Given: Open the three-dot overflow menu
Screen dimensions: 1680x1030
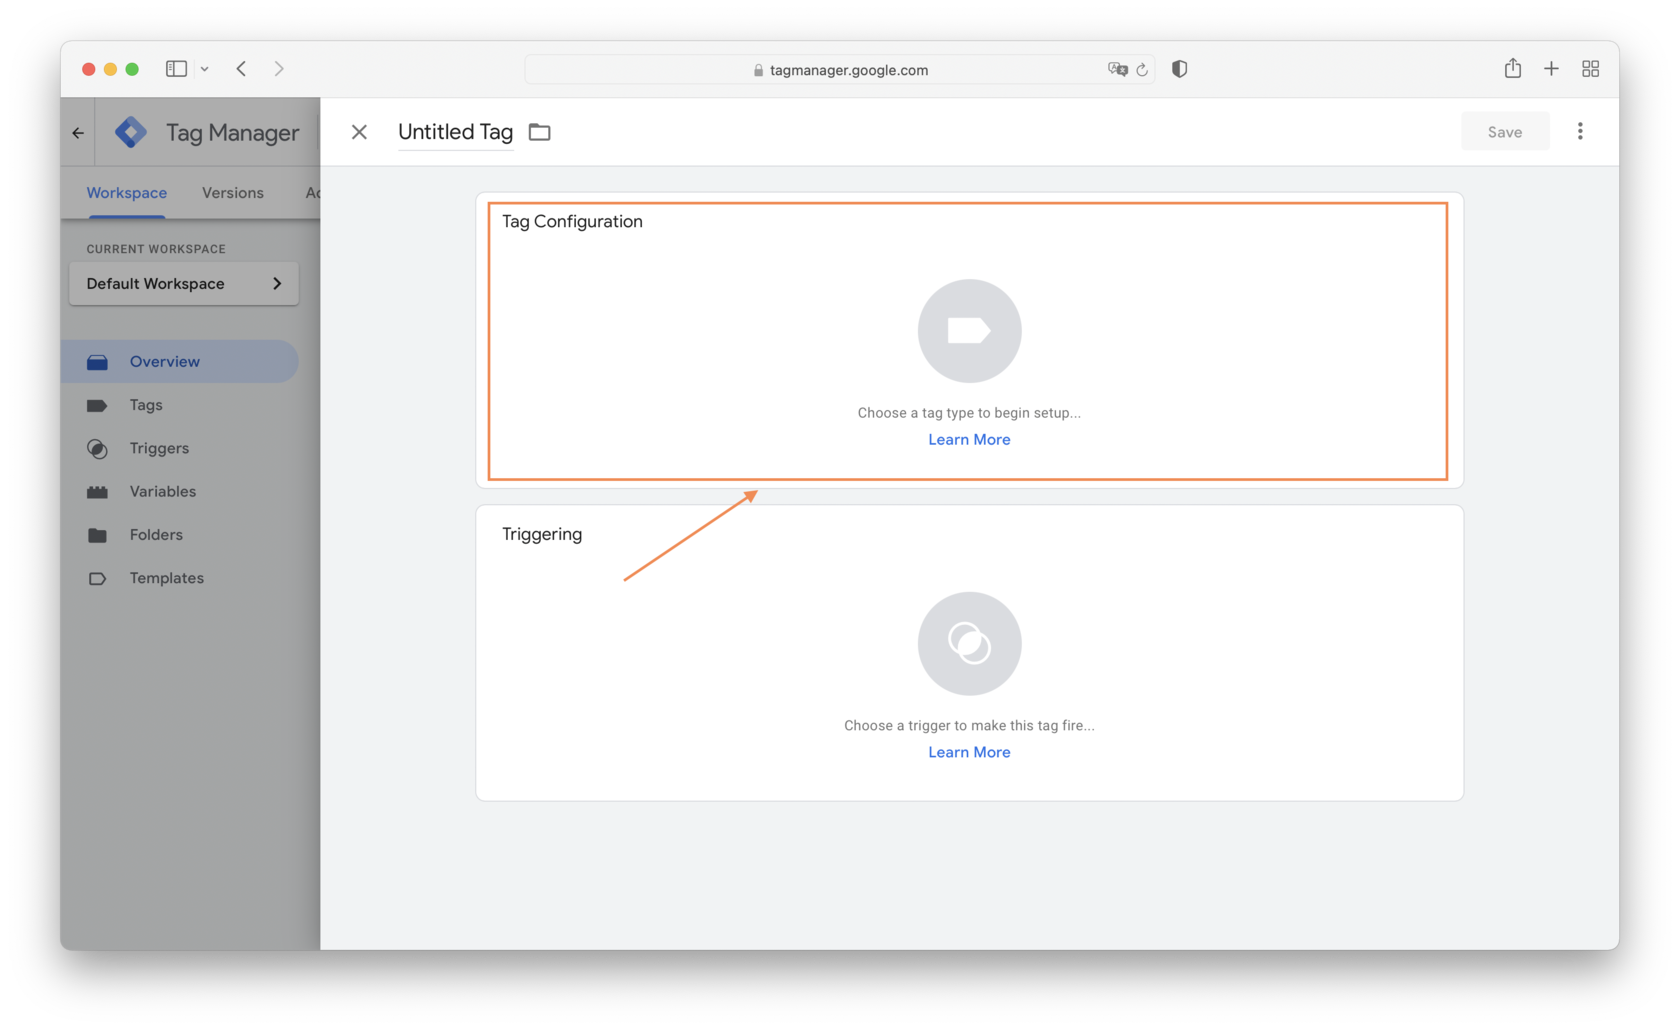Looking at the screenshot, I should [x=1580, y=131].
